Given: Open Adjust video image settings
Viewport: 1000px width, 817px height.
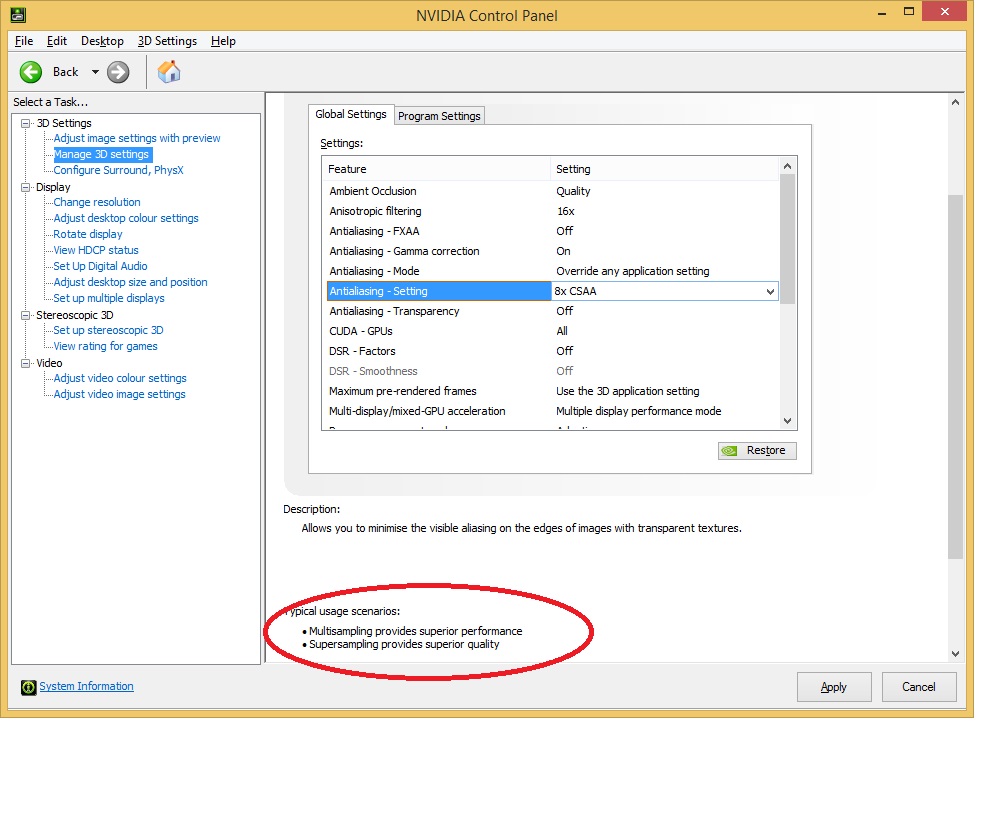Looking at the screenshot, I should 120,394.
